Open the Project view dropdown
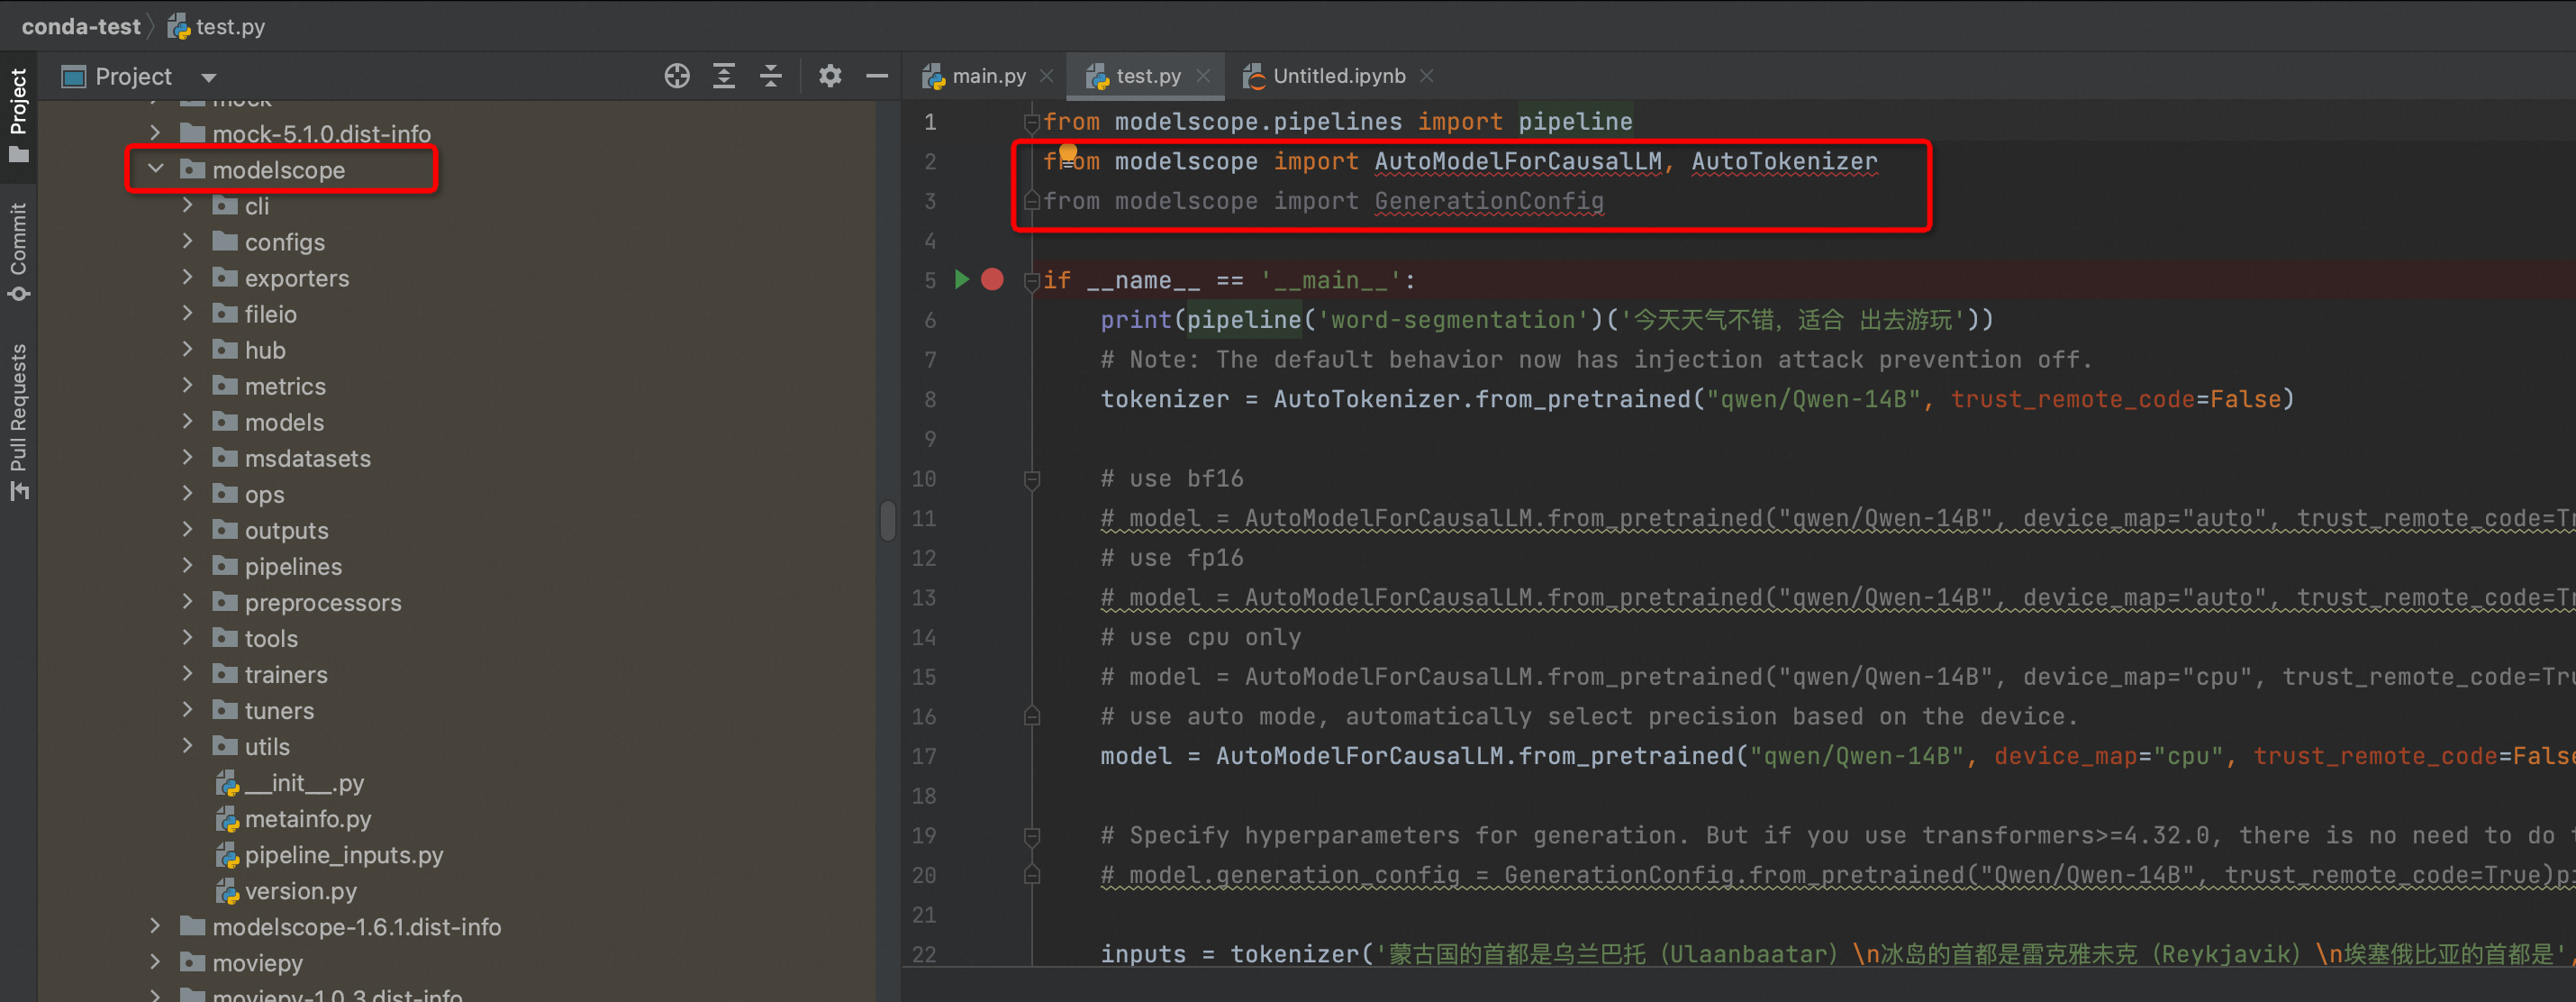This screenshot has width=2576, height=1002. tap(209, 77)
